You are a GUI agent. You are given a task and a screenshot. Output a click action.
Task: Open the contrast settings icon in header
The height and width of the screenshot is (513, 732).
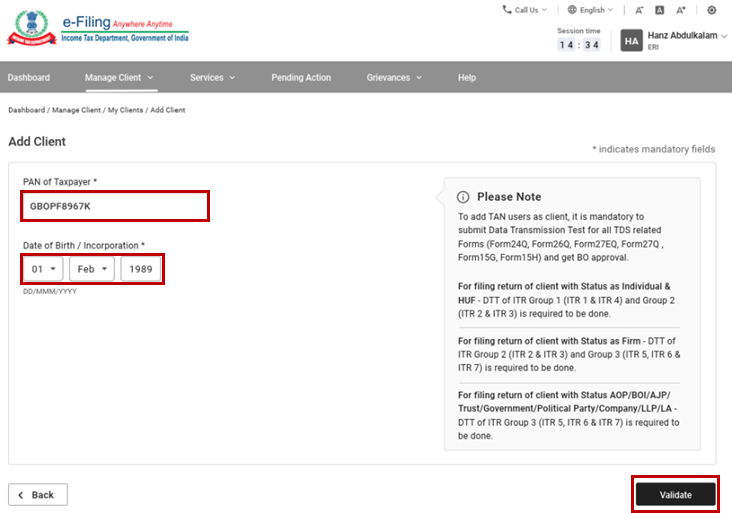point(712,10)
